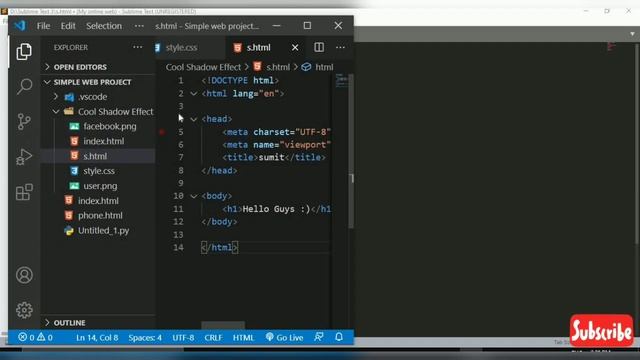This screenshot has width=640, height=360.
Task: Click the Split Editor icon
Action: point(319,47)
